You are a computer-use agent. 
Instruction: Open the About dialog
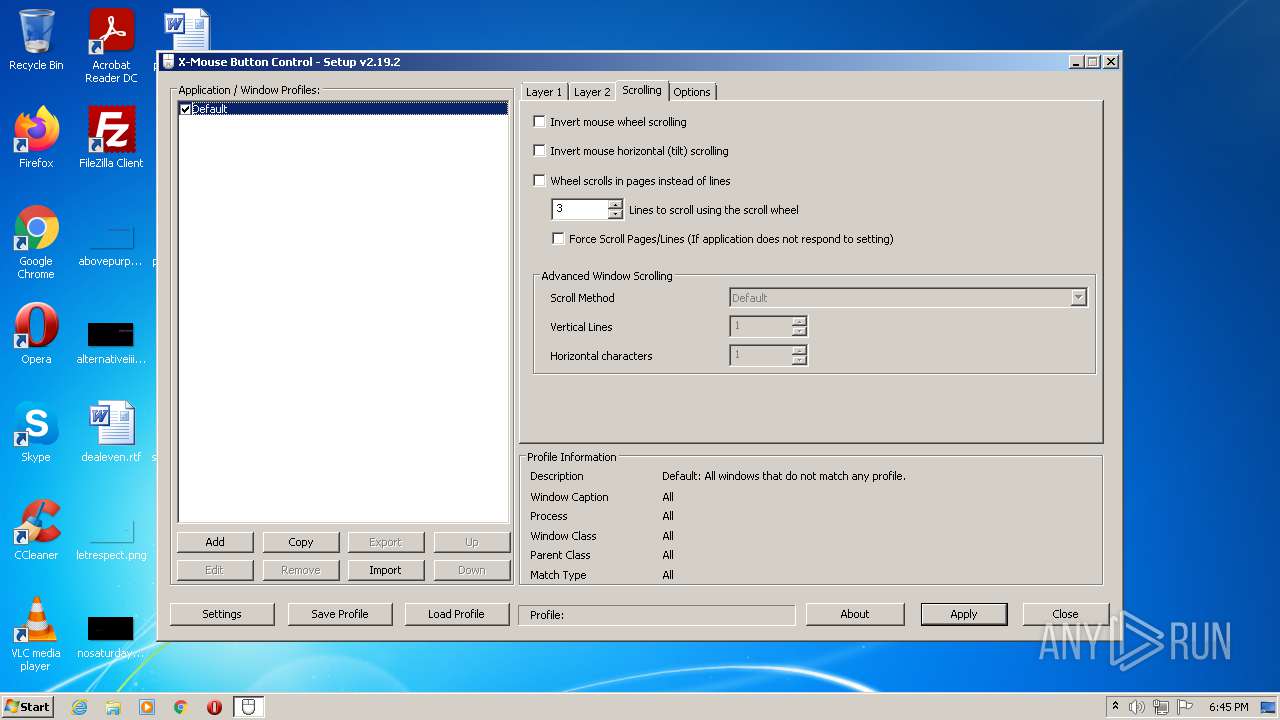tap(855, 614)
